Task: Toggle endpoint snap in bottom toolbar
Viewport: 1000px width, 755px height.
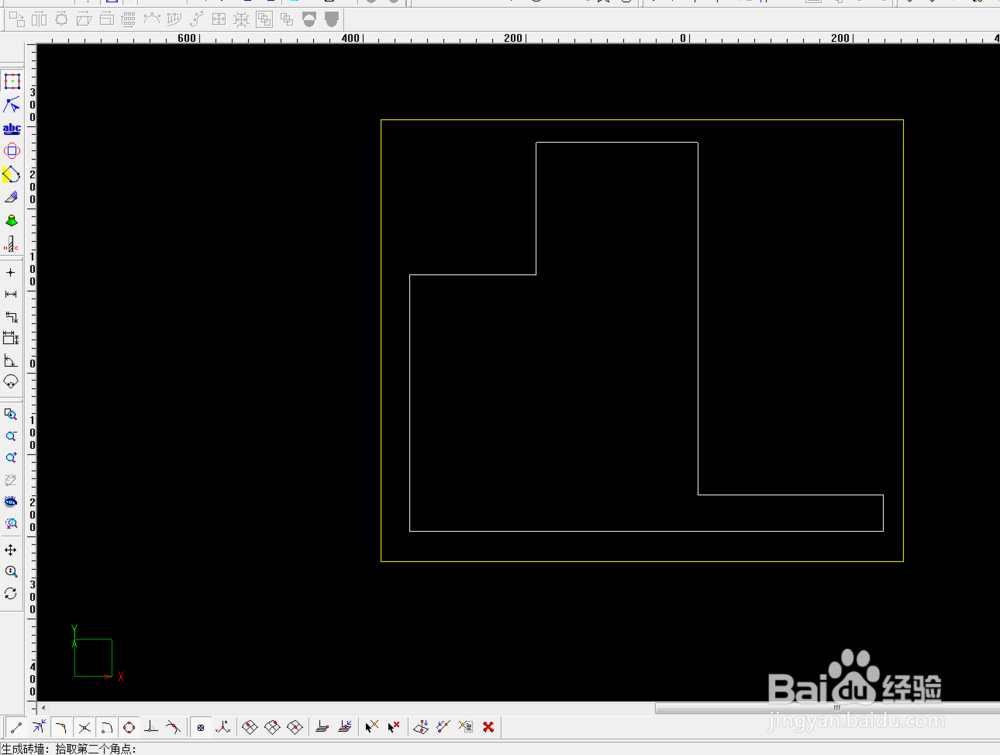Action: click(17, 727)
